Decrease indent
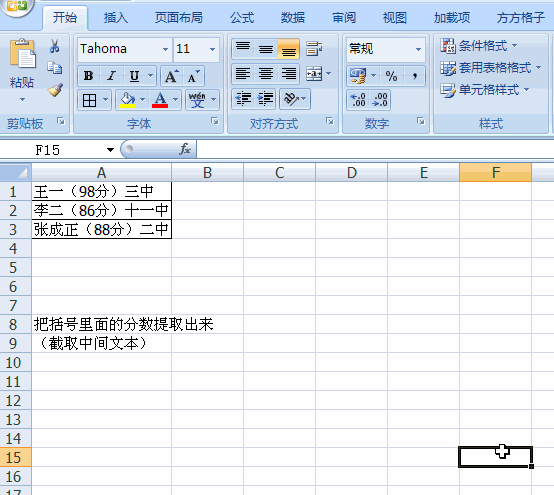554x495 pixels. pos(243,99)
